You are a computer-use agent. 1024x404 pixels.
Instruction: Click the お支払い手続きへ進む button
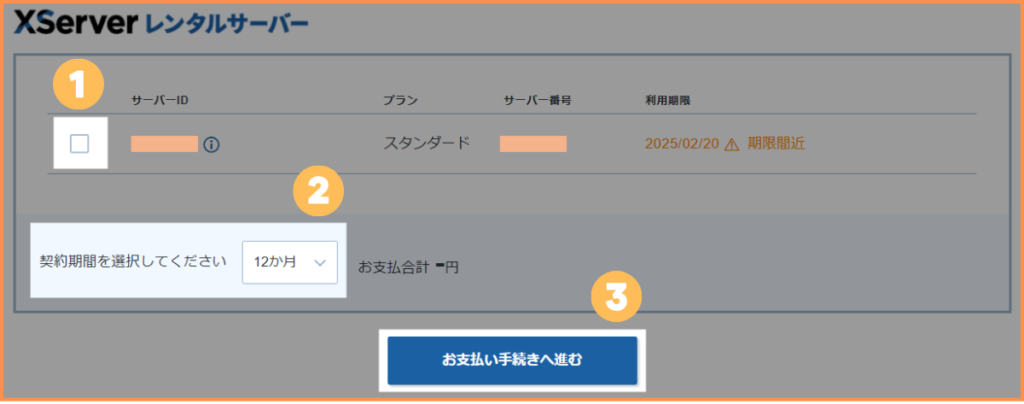(512, 360)
